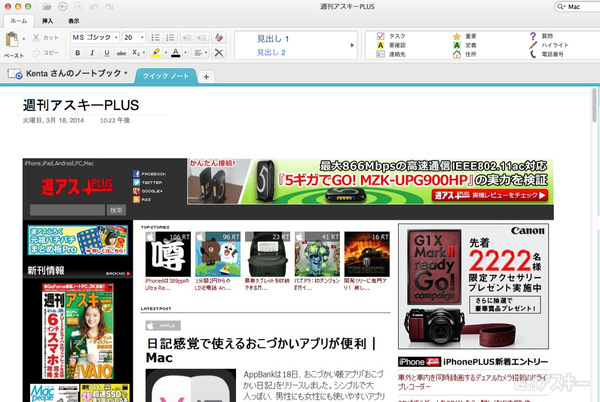Open the MS ゴシック font dropdown
This screenshot has height=402, width=600.
tap(116, 37)
